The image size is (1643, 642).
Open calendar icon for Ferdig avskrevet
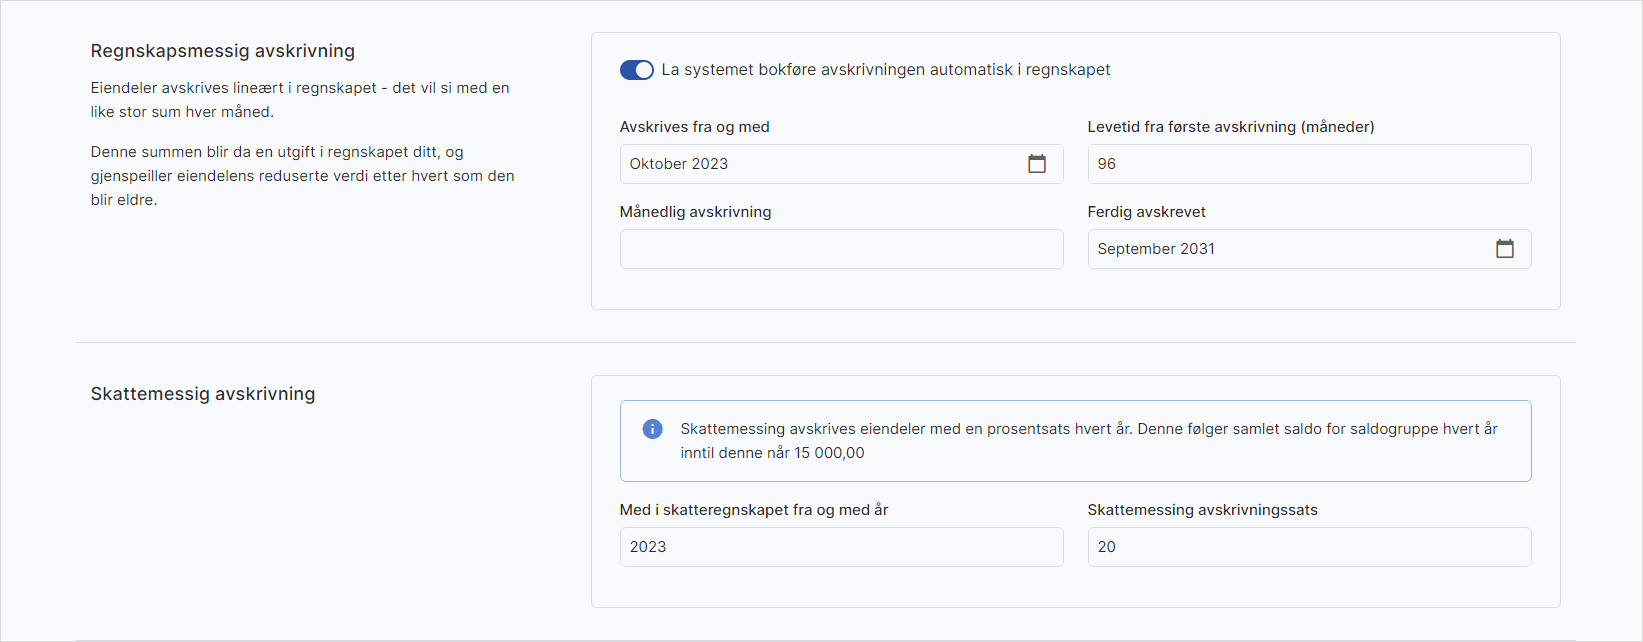1504,249
